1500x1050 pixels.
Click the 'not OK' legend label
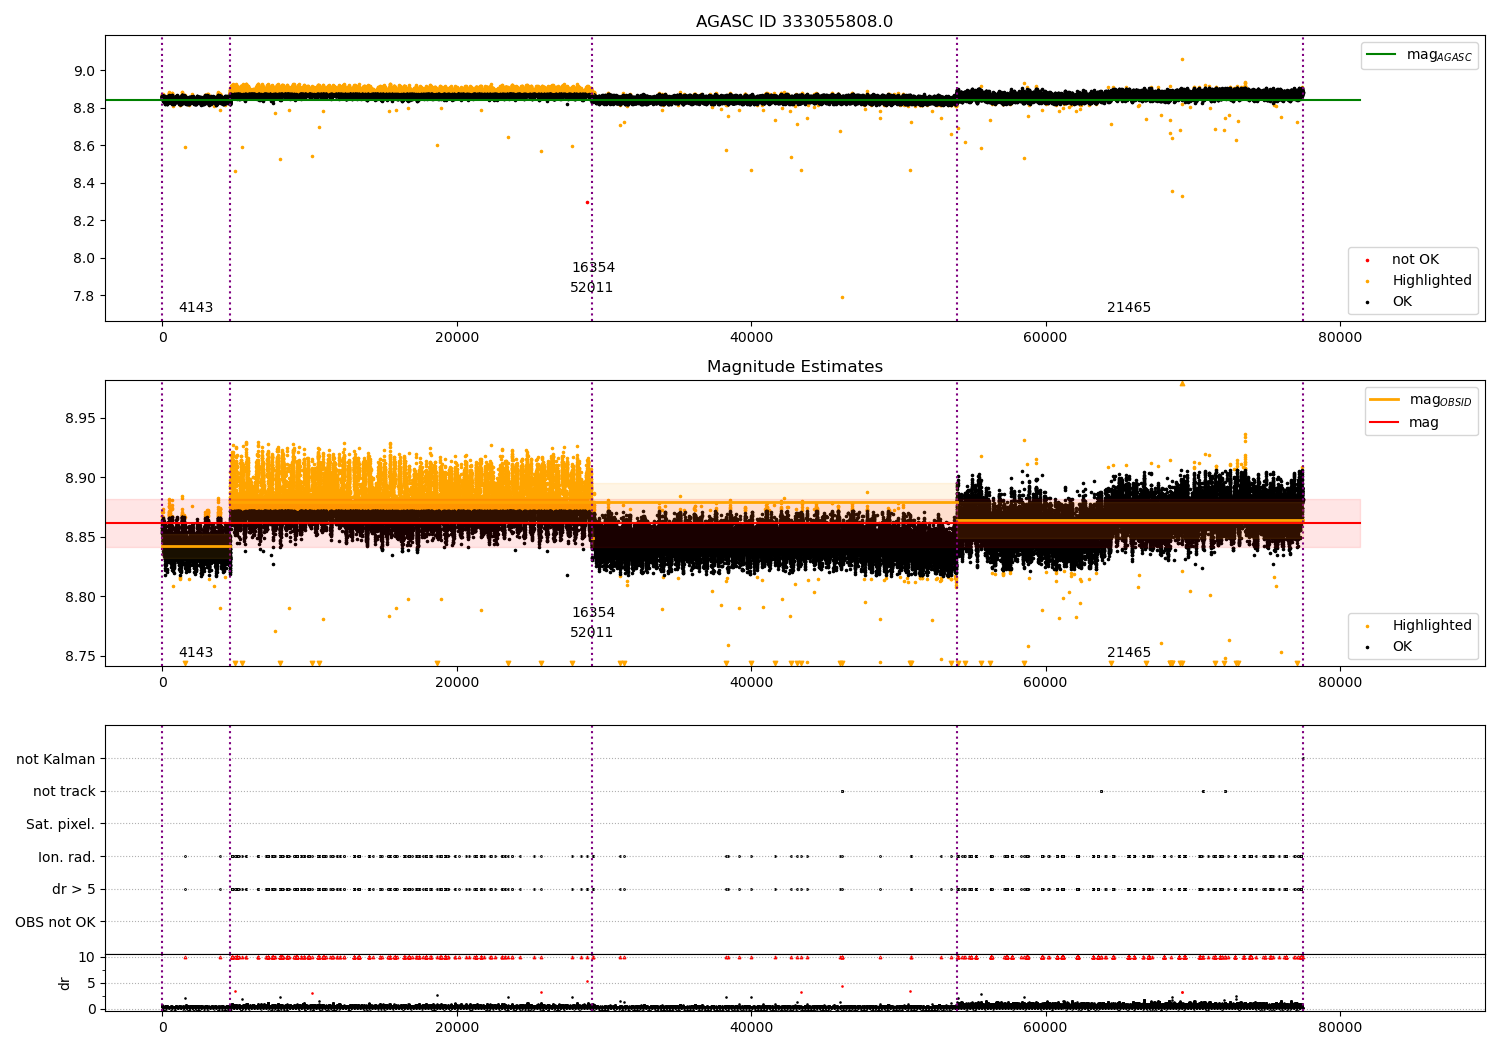tap(1415, 259)
